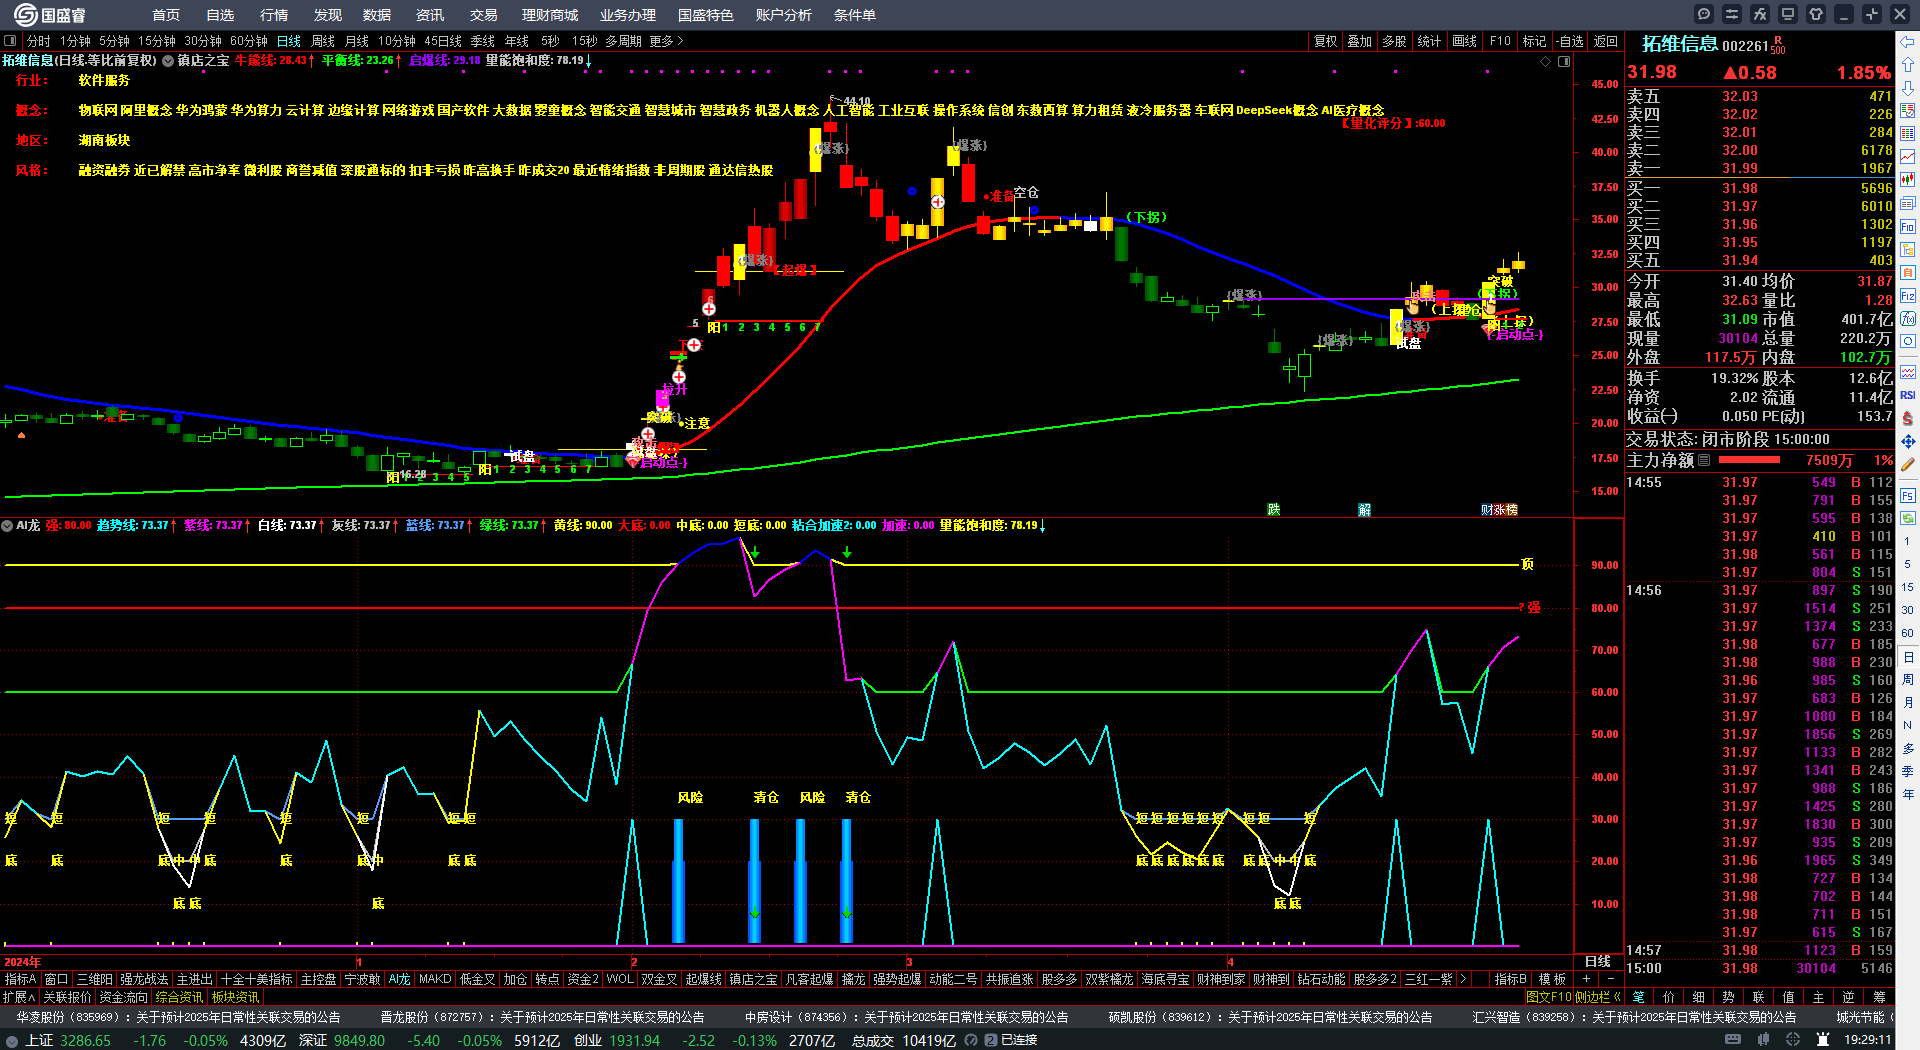Switch to the 季 quarterly period in sidebar

tap(1908, 771)
